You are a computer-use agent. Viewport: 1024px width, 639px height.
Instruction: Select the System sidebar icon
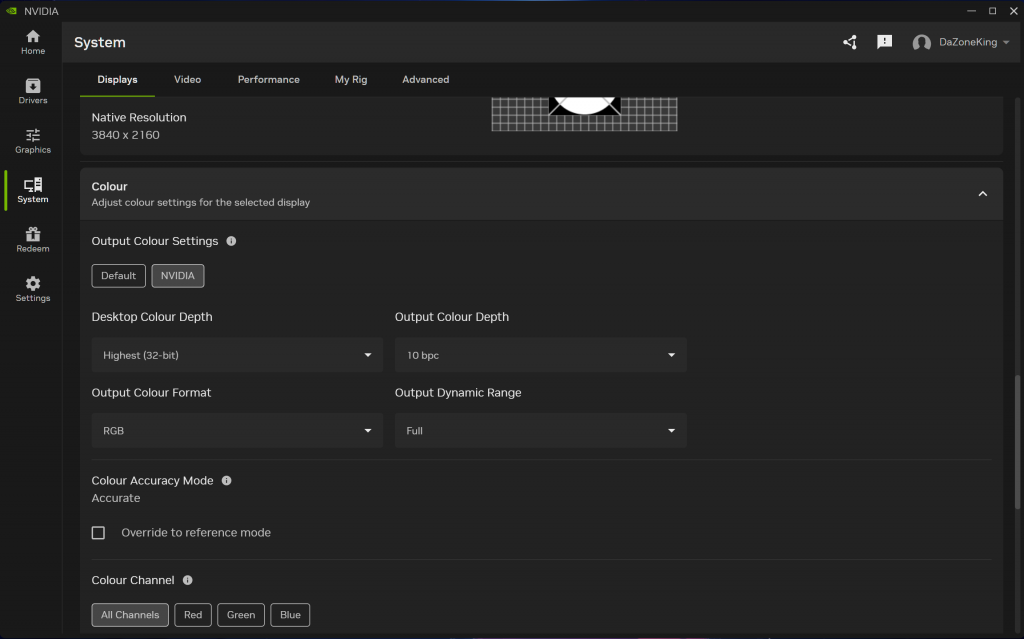[33, 190]
